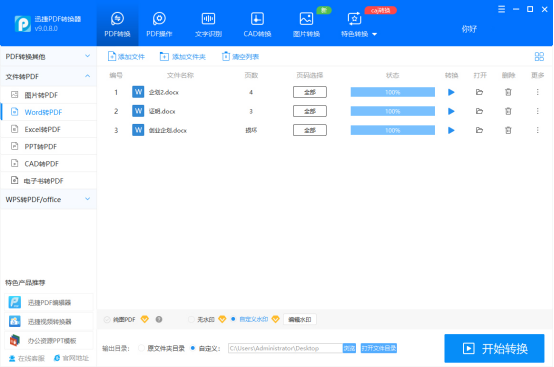Click the help question mark icon
The height and width of the screenshot is (367, 554).
[x=159, y=319]
